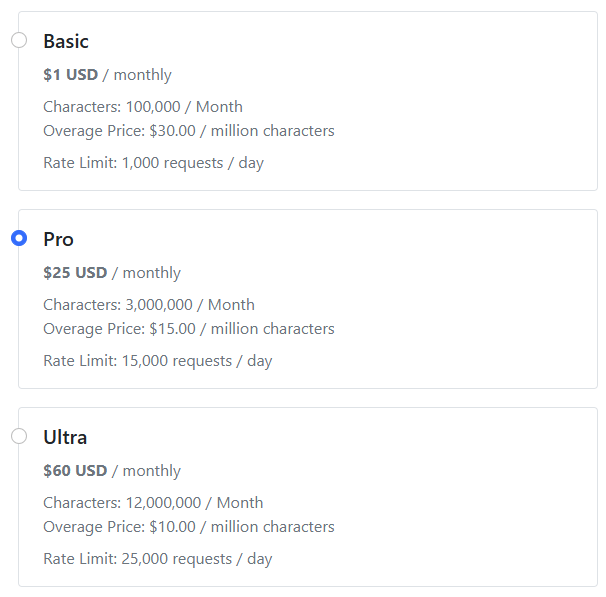Click the 15,000 requests per day limit
This screenshot has width=606, height=597.
pos(157,361)
